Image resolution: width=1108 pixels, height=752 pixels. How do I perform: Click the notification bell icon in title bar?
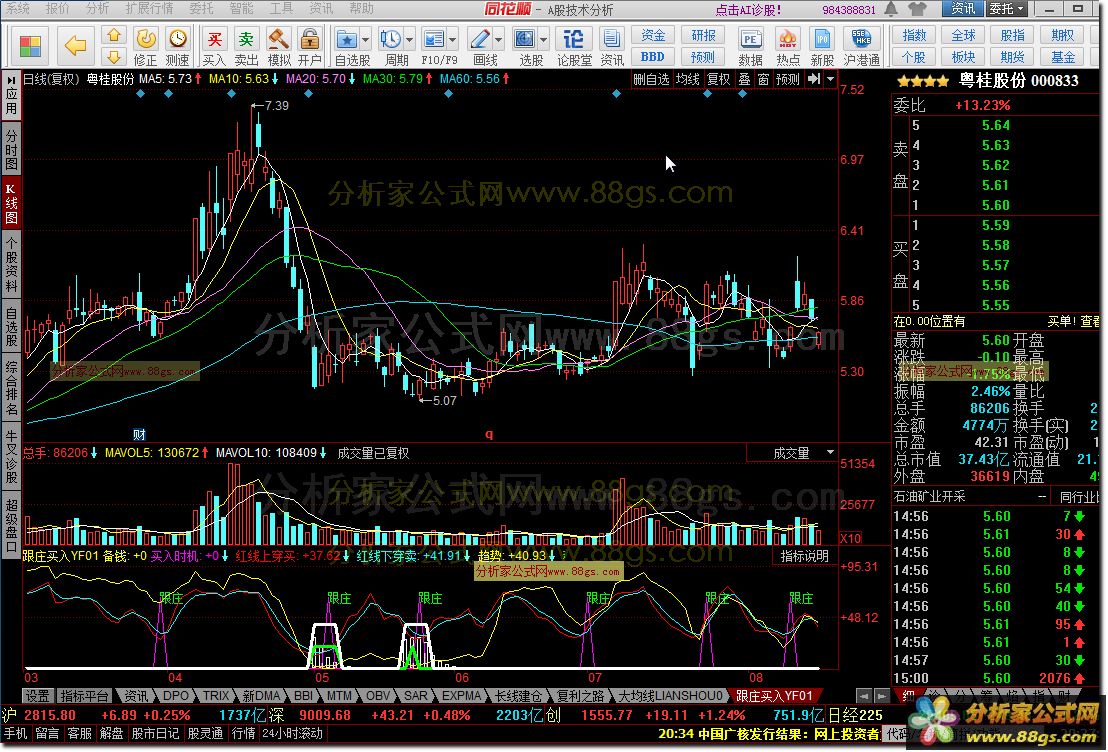click(x=892, y=9)
